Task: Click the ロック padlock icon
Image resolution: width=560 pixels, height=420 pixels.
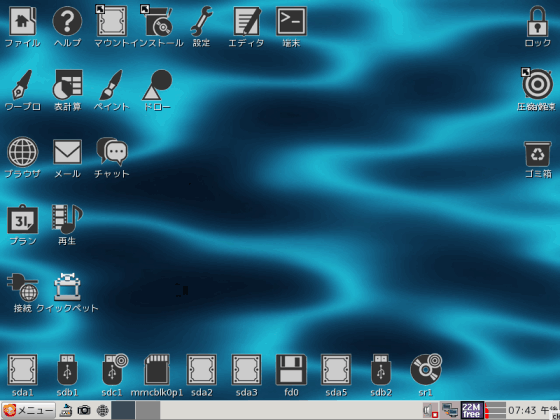Action: tap(538, 21)
